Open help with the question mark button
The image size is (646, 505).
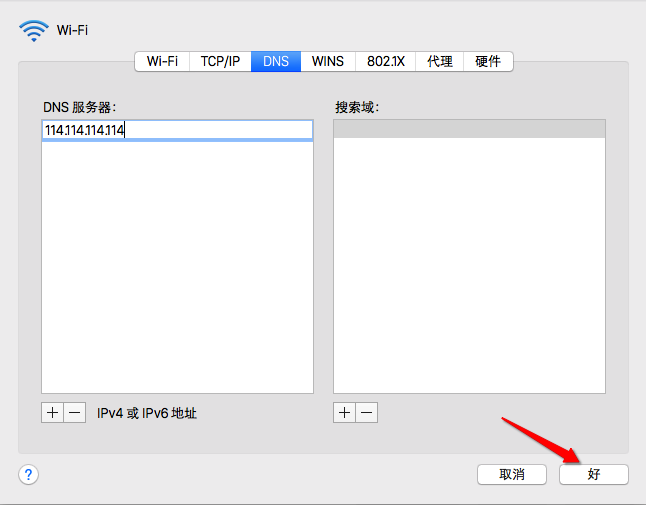pos(29,474)
